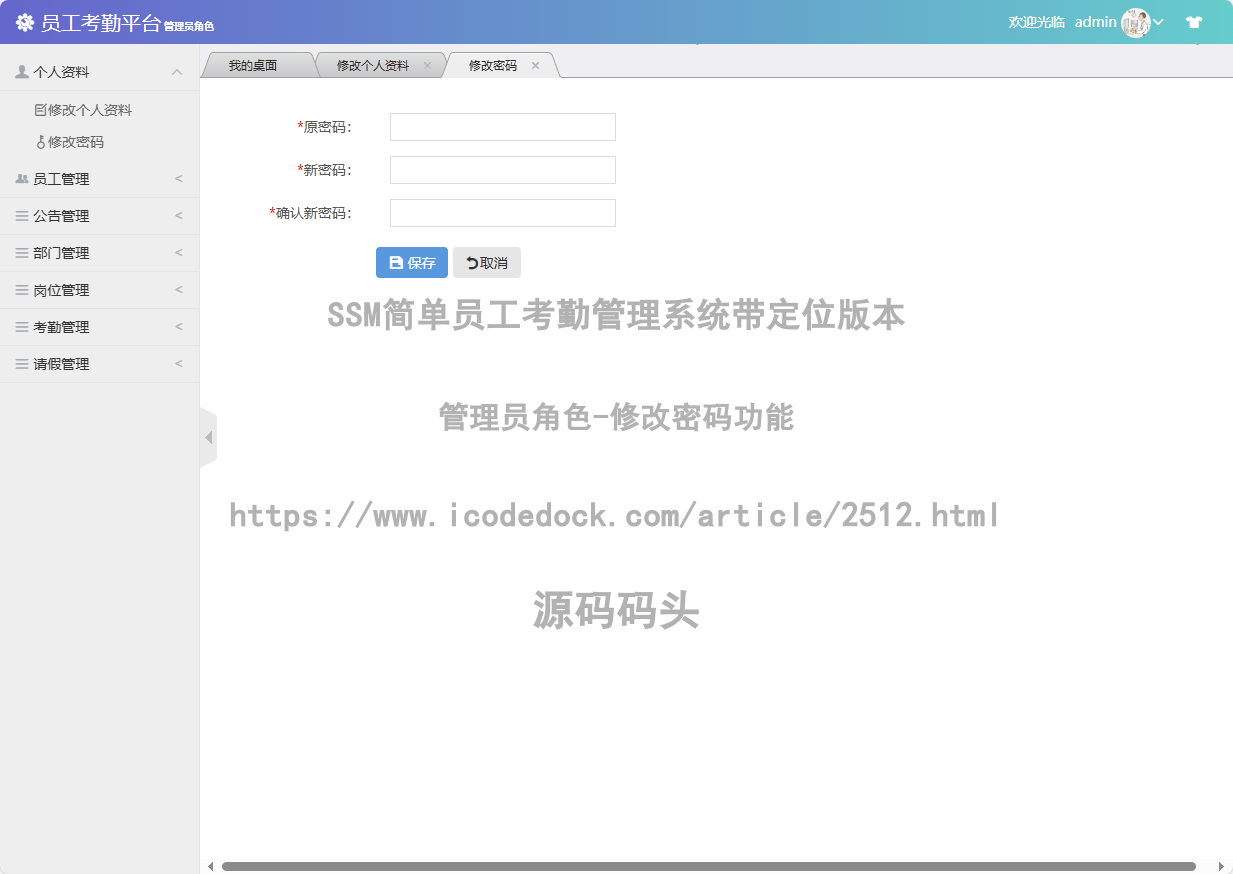Click the form icon beside 修改个人资料
This screenshot has width=1233, height=874.
41,110
